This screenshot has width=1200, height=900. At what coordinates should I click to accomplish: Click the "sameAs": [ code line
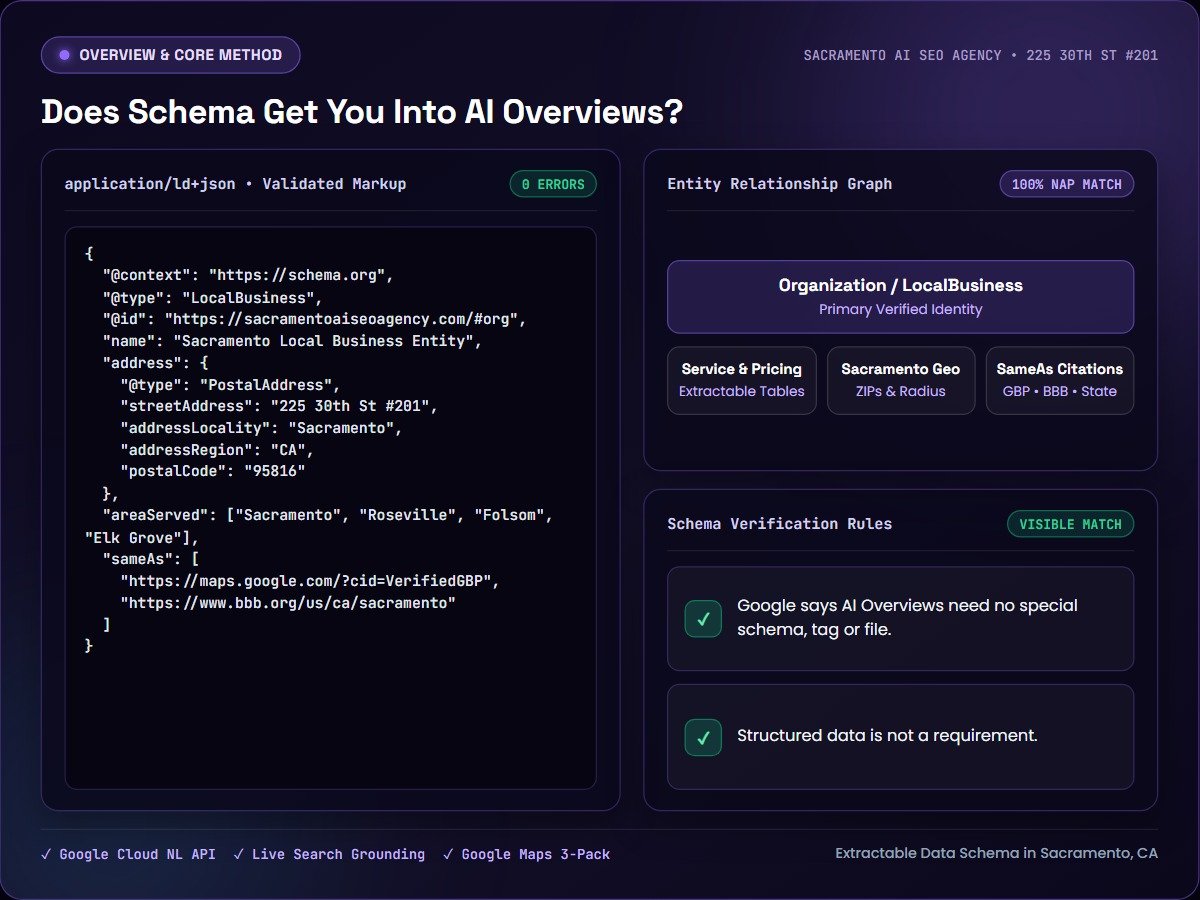pyautogui.click(x=151, y=558)
